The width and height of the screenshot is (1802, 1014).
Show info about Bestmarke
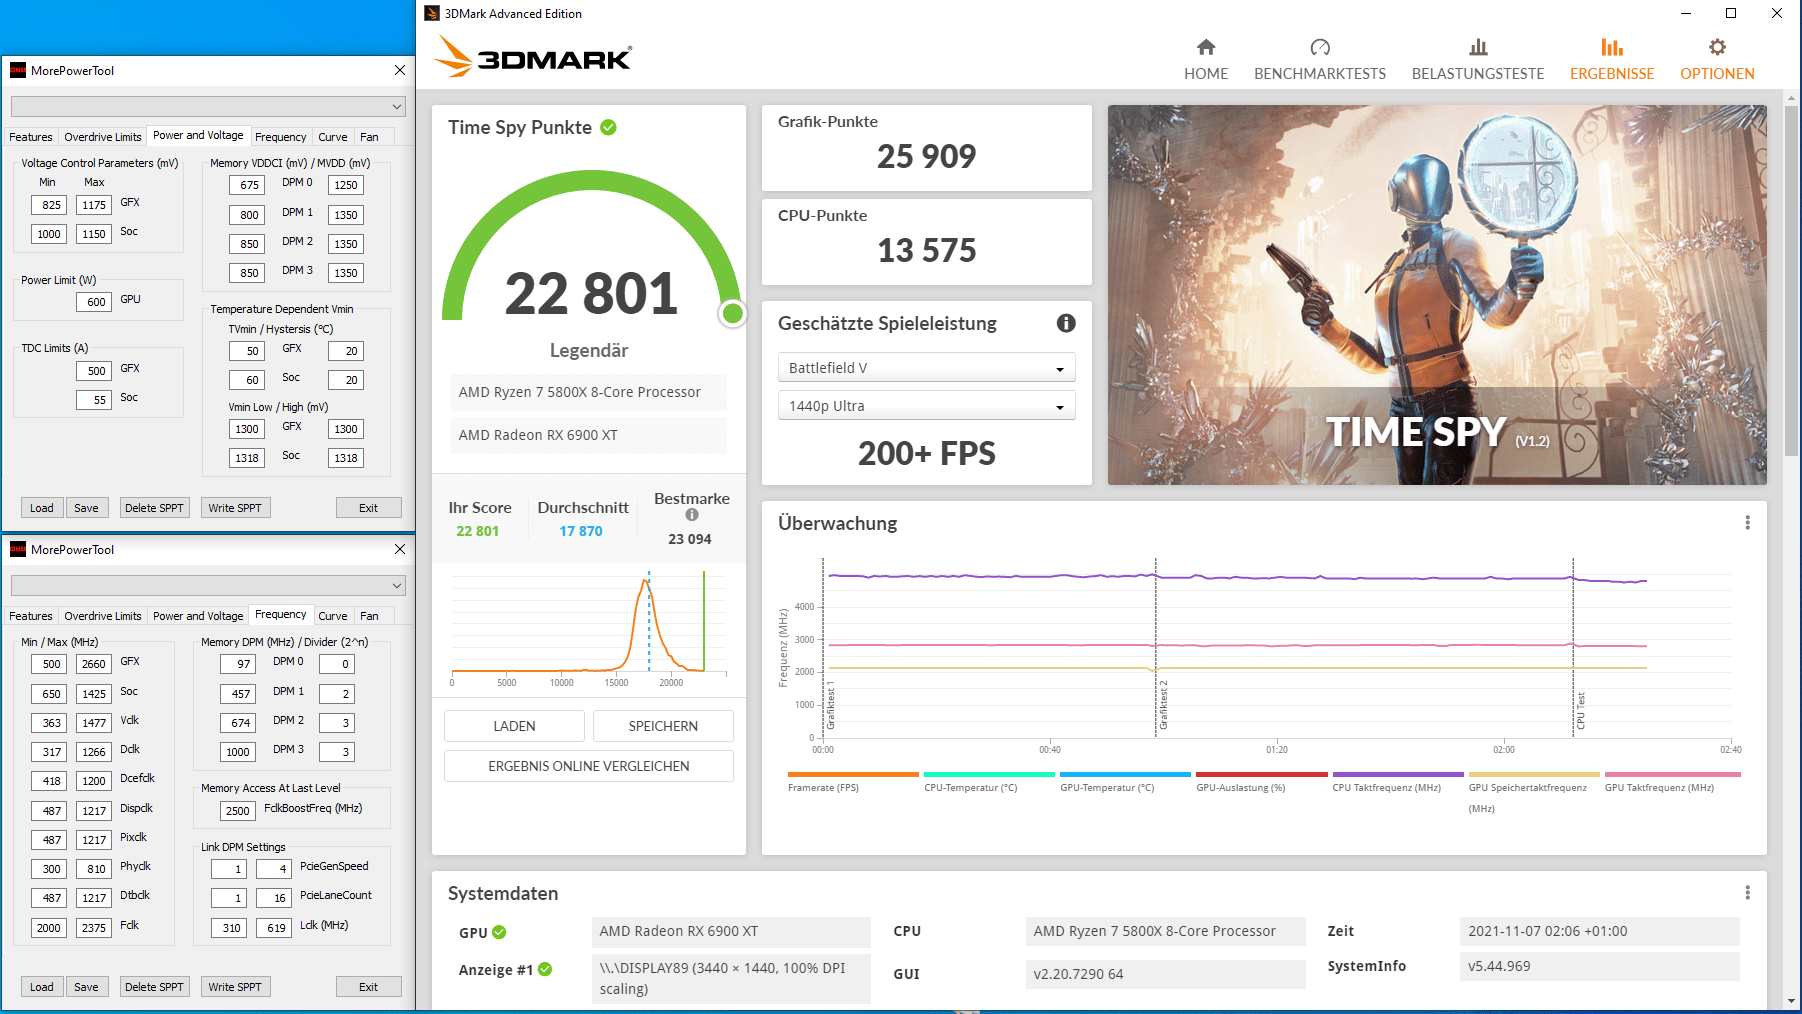pos(692,515)
